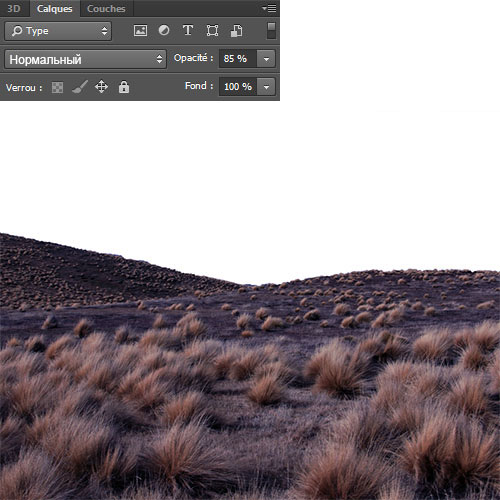Click the Fond label
Image resolution: width=500 pixels, height=500 pixels.
(x=199, y=86)
